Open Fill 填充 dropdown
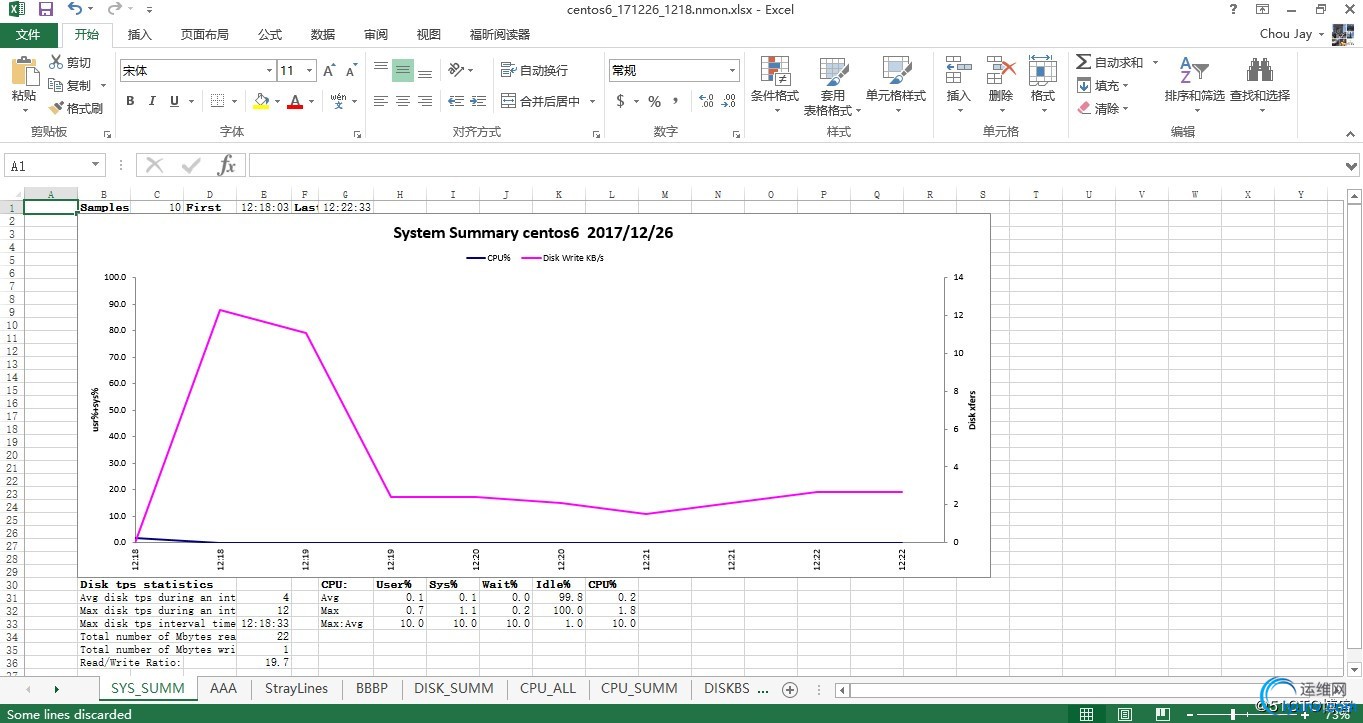Screen dimensions: 1363x723 (x=1104, y=85)
